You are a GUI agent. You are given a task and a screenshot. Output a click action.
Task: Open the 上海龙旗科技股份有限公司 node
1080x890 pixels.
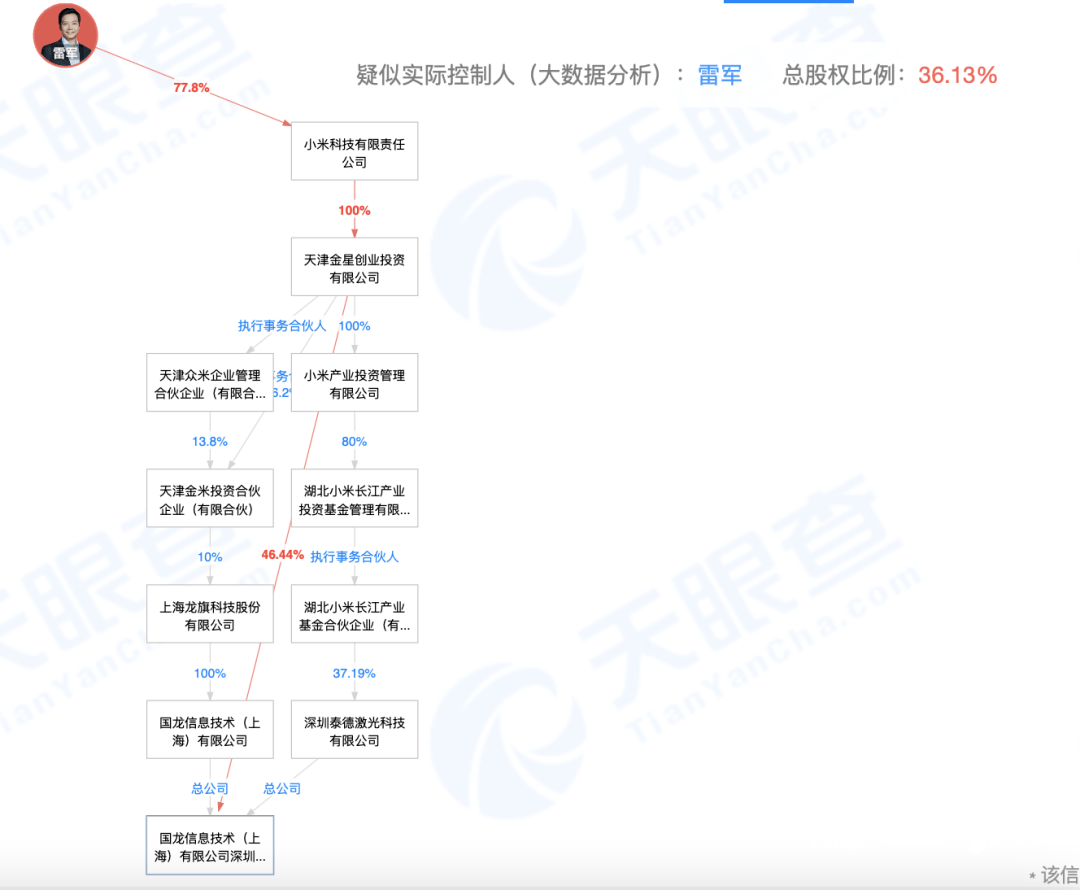pos(210,614)
